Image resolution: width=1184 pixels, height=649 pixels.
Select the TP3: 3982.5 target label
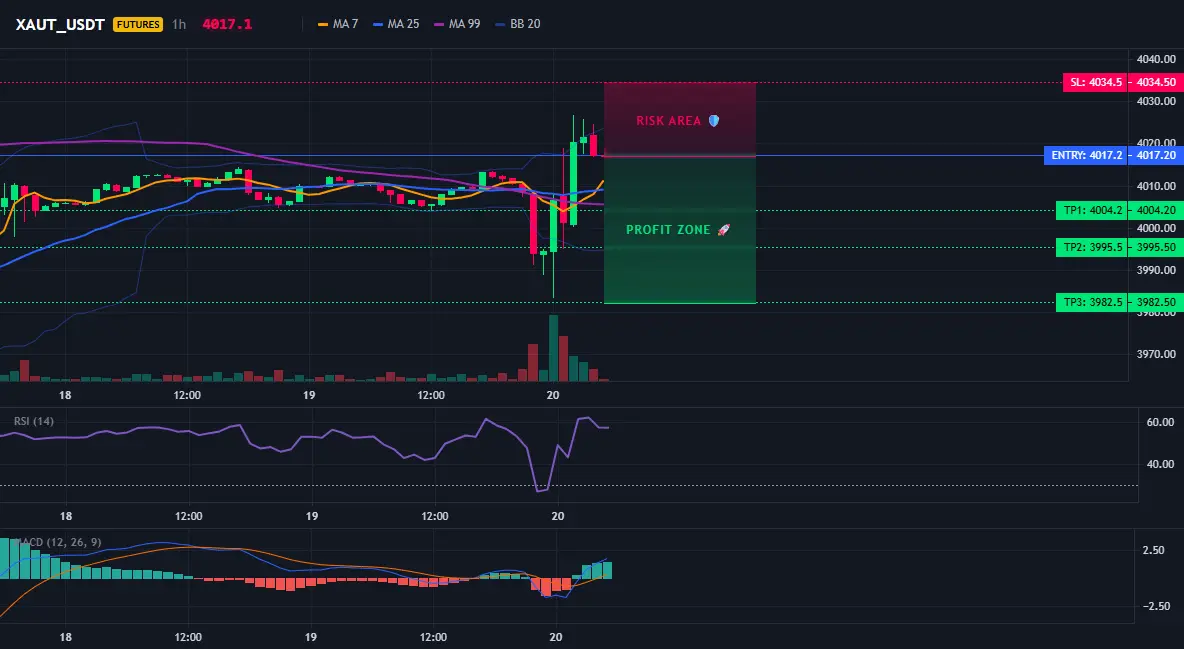click(x=1092, y=302)
